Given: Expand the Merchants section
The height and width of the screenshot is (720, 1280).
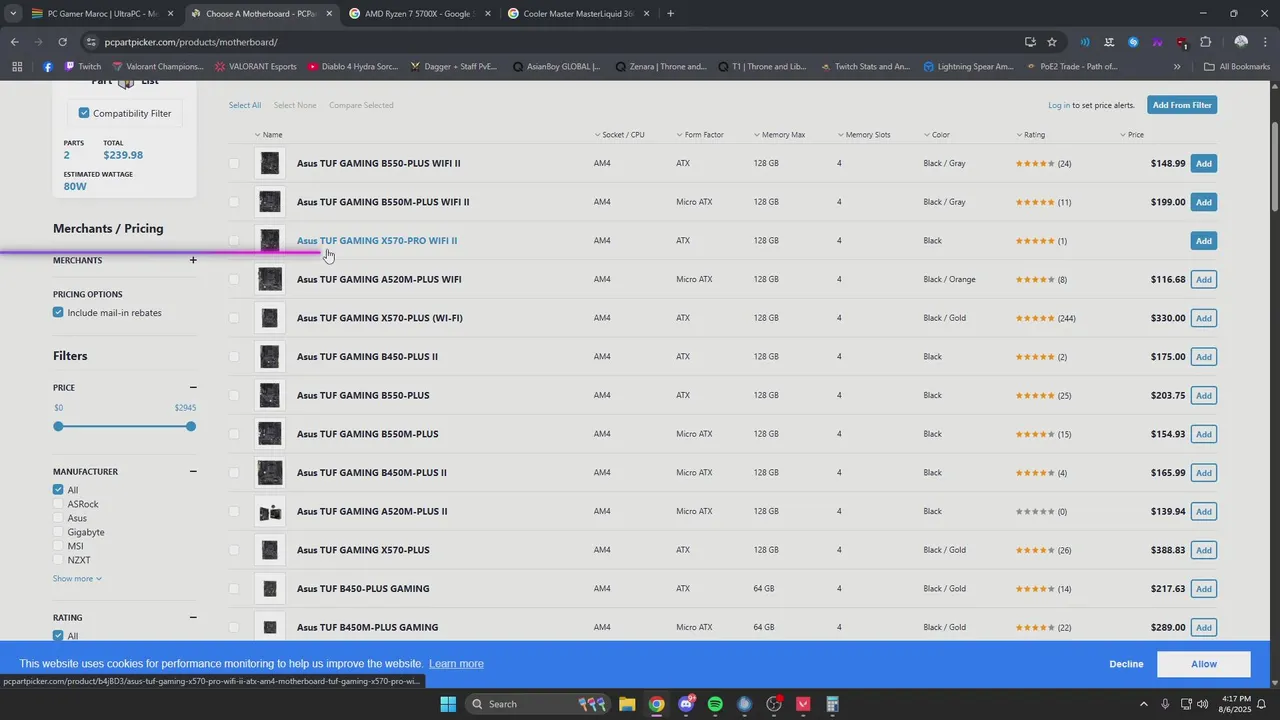Looking at the screenshot, I should (193, 260).
